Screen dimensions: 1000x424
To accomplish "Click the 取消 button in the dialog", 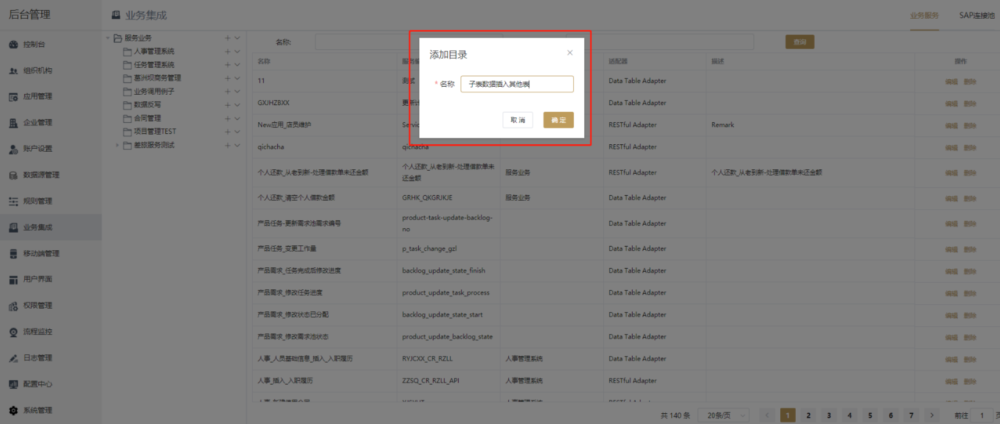I will (x=517, y=120).
